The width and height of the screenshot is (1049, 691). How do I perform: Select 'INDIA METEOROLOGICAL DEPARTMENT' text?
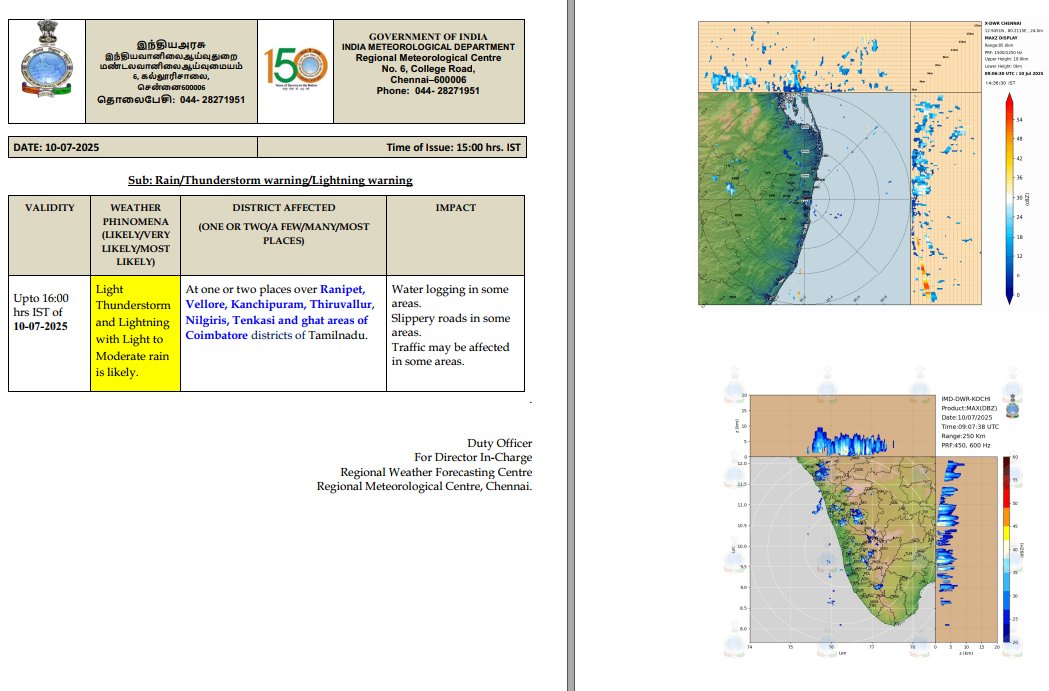point(428,47)
